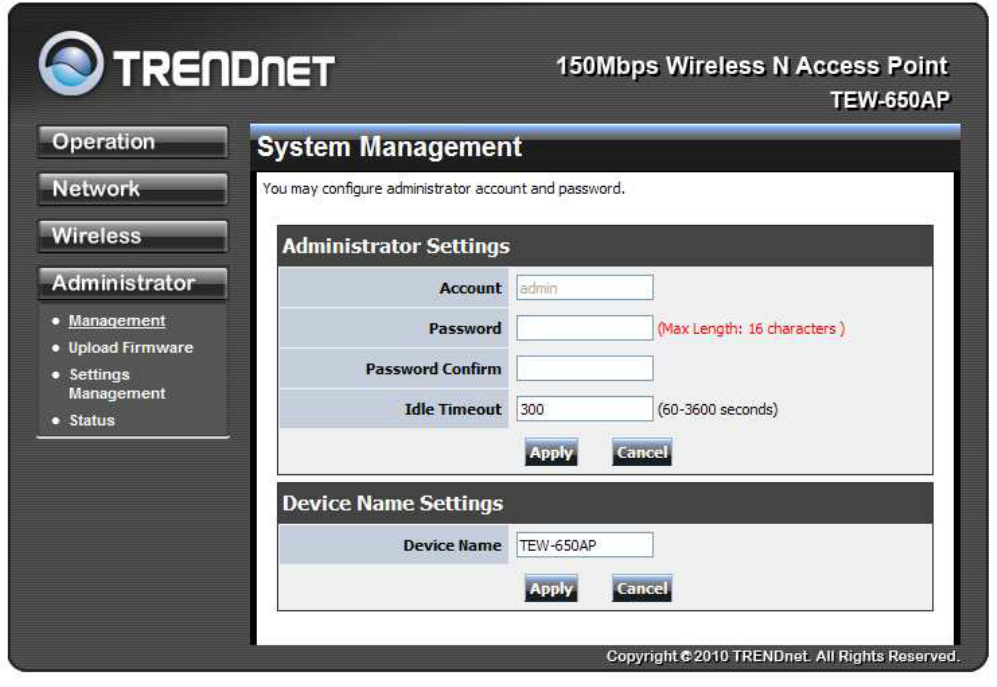Click the '150Mbps Wireless N Access Point' title
The image size is (997, 687).
[752, 66]
